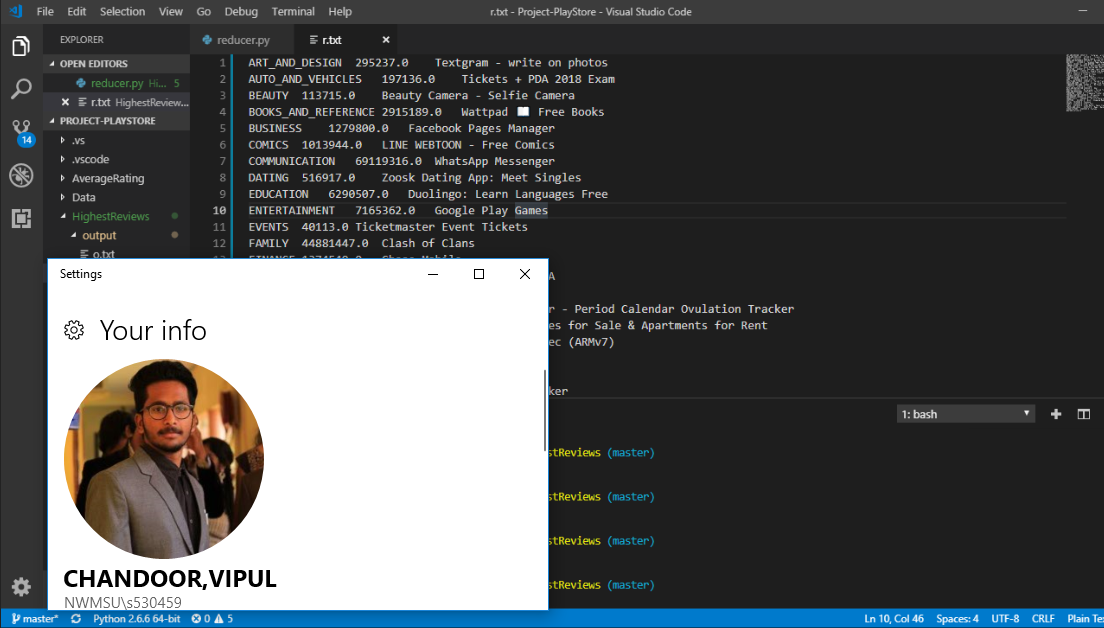Open the Debug menu
This screenshot has width=1104, height=628.
(242, 12)
